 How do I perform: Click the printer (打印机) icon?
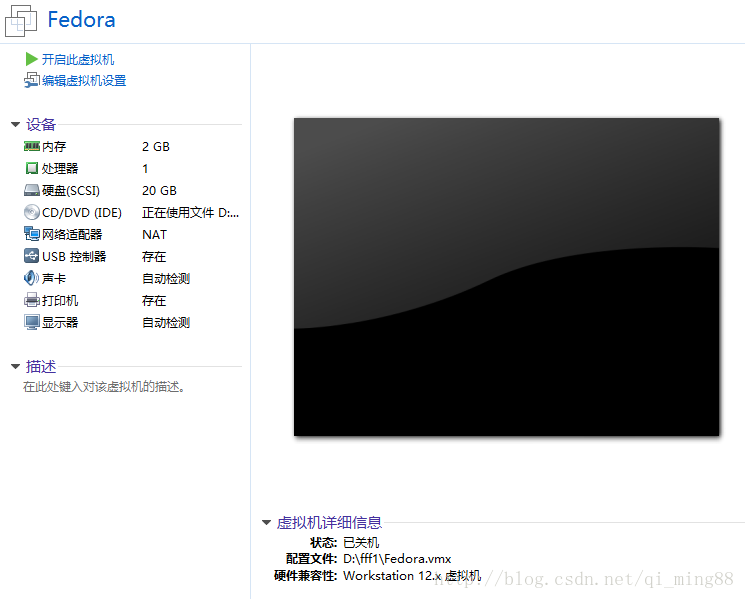pyautogui.click(x=31, y=300)
